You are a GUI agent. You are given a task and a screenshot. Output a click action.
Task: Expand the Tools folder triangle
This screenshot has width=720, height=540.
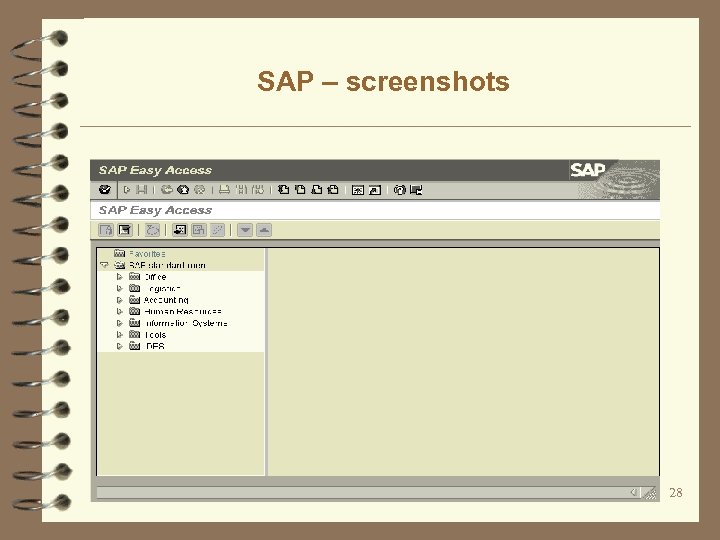[119, 334]
